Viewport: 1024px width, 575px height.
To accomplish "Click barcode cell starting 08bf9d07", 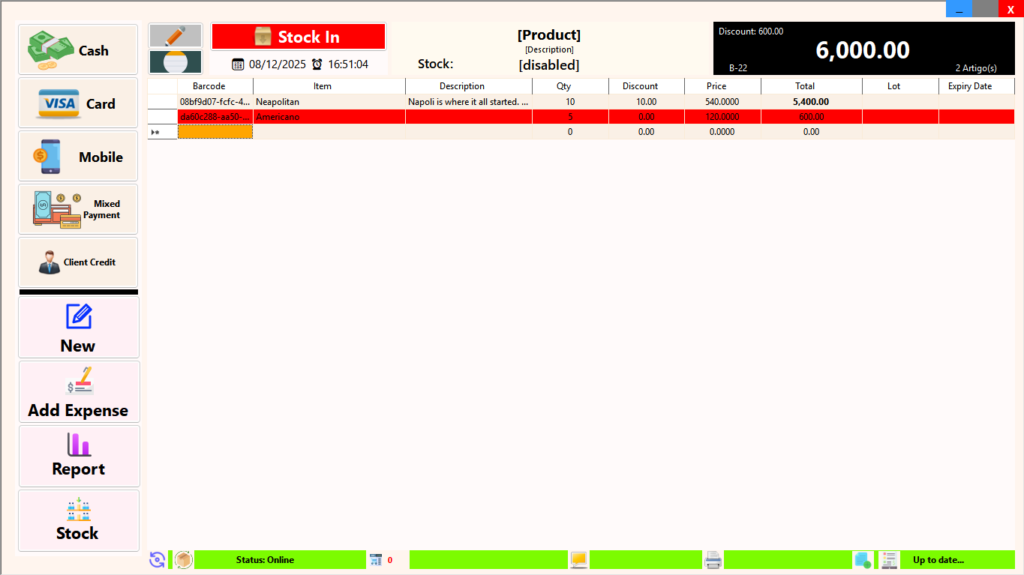I will (215, 102).
